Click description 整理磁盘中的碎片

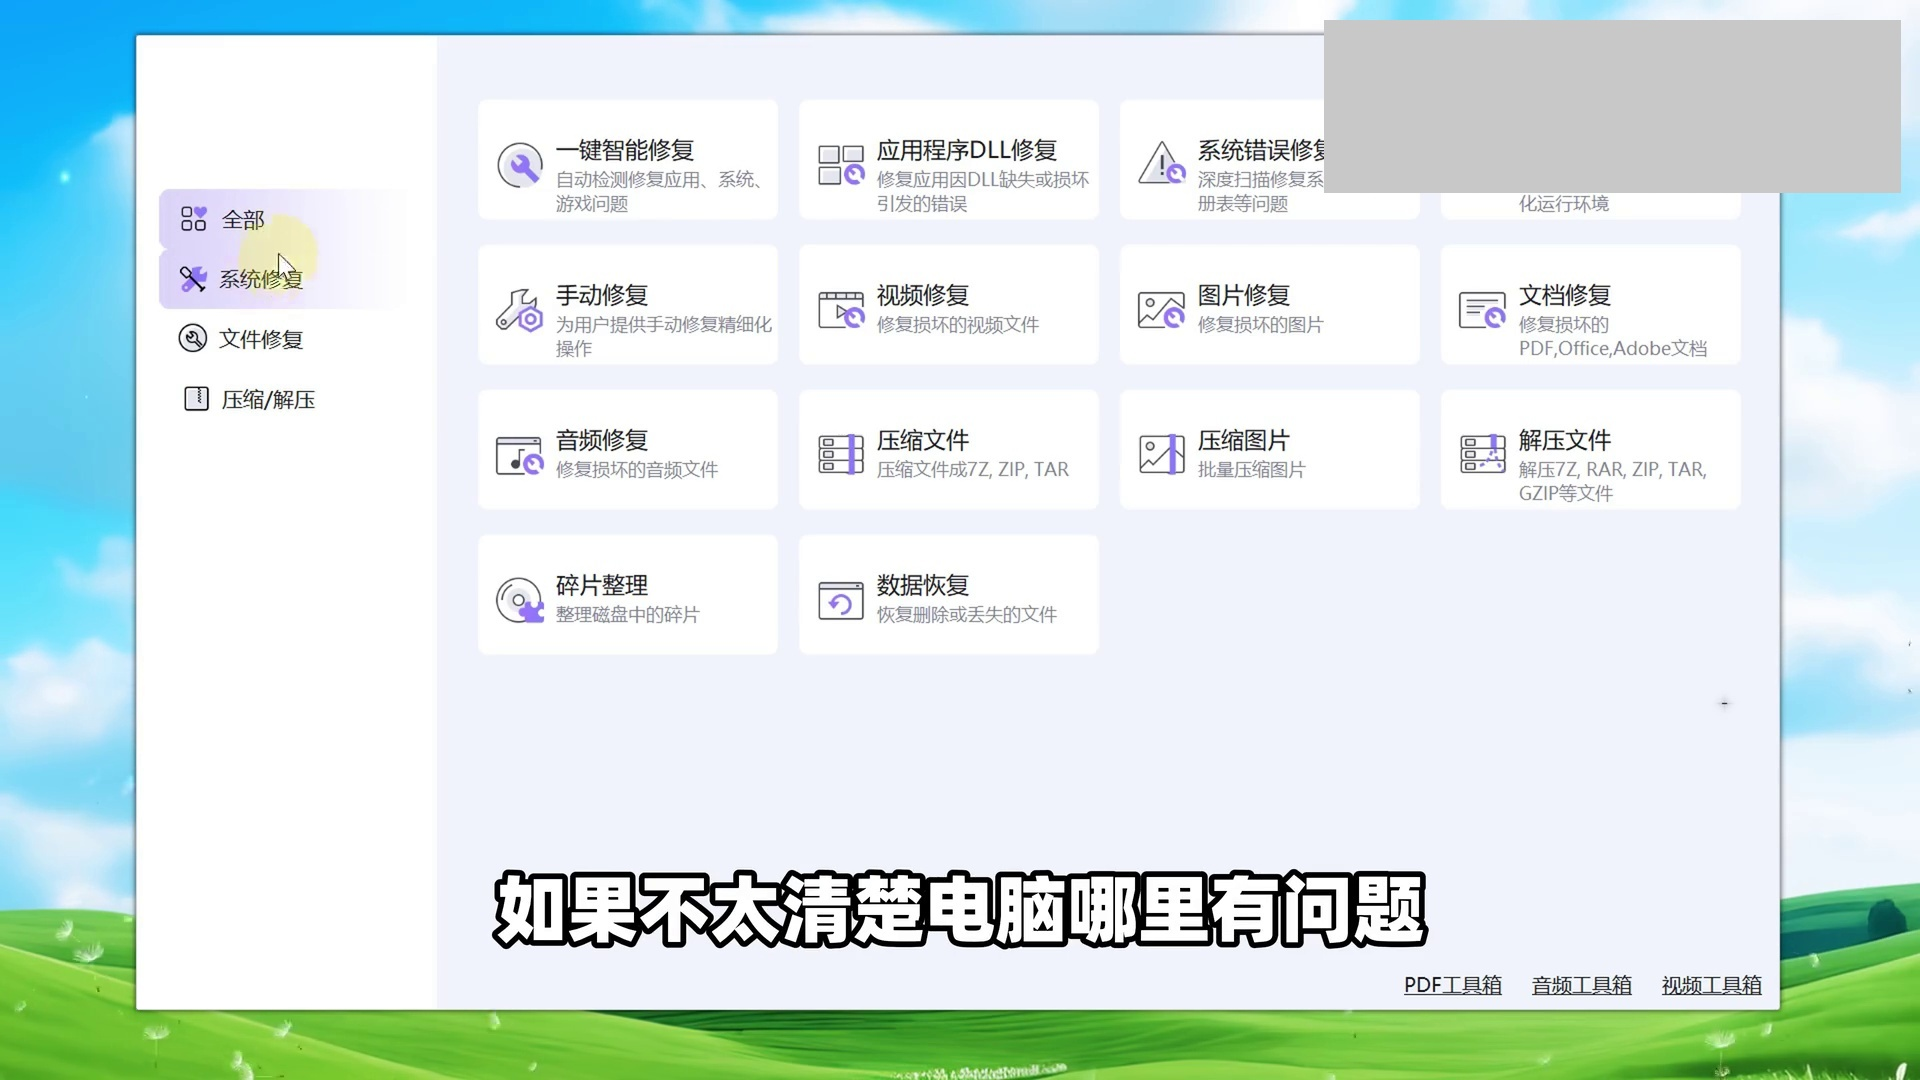[x=628, y=614]
